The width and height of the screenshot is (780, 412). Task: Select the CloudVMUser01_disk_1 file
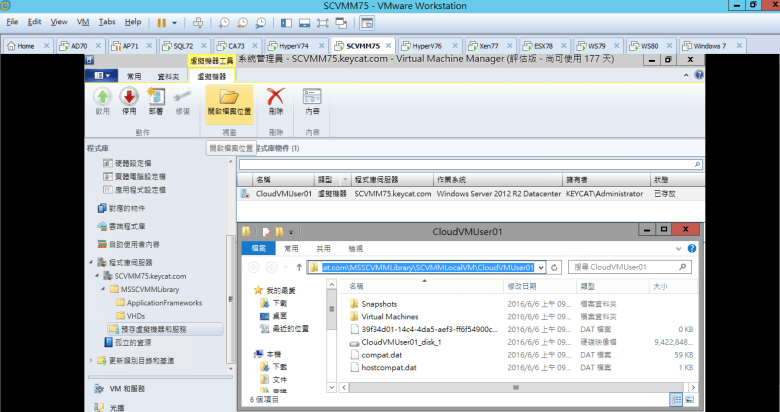pos(400,342)
